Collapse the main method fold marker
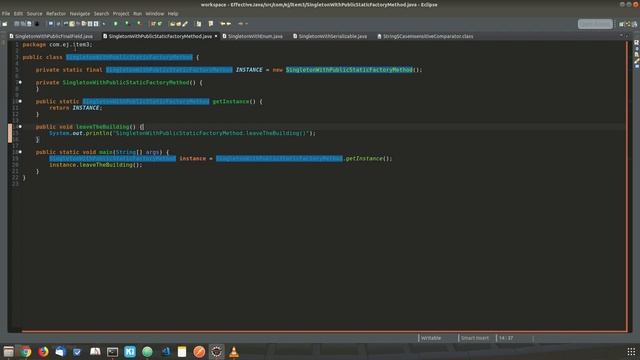 coord(20,152)
